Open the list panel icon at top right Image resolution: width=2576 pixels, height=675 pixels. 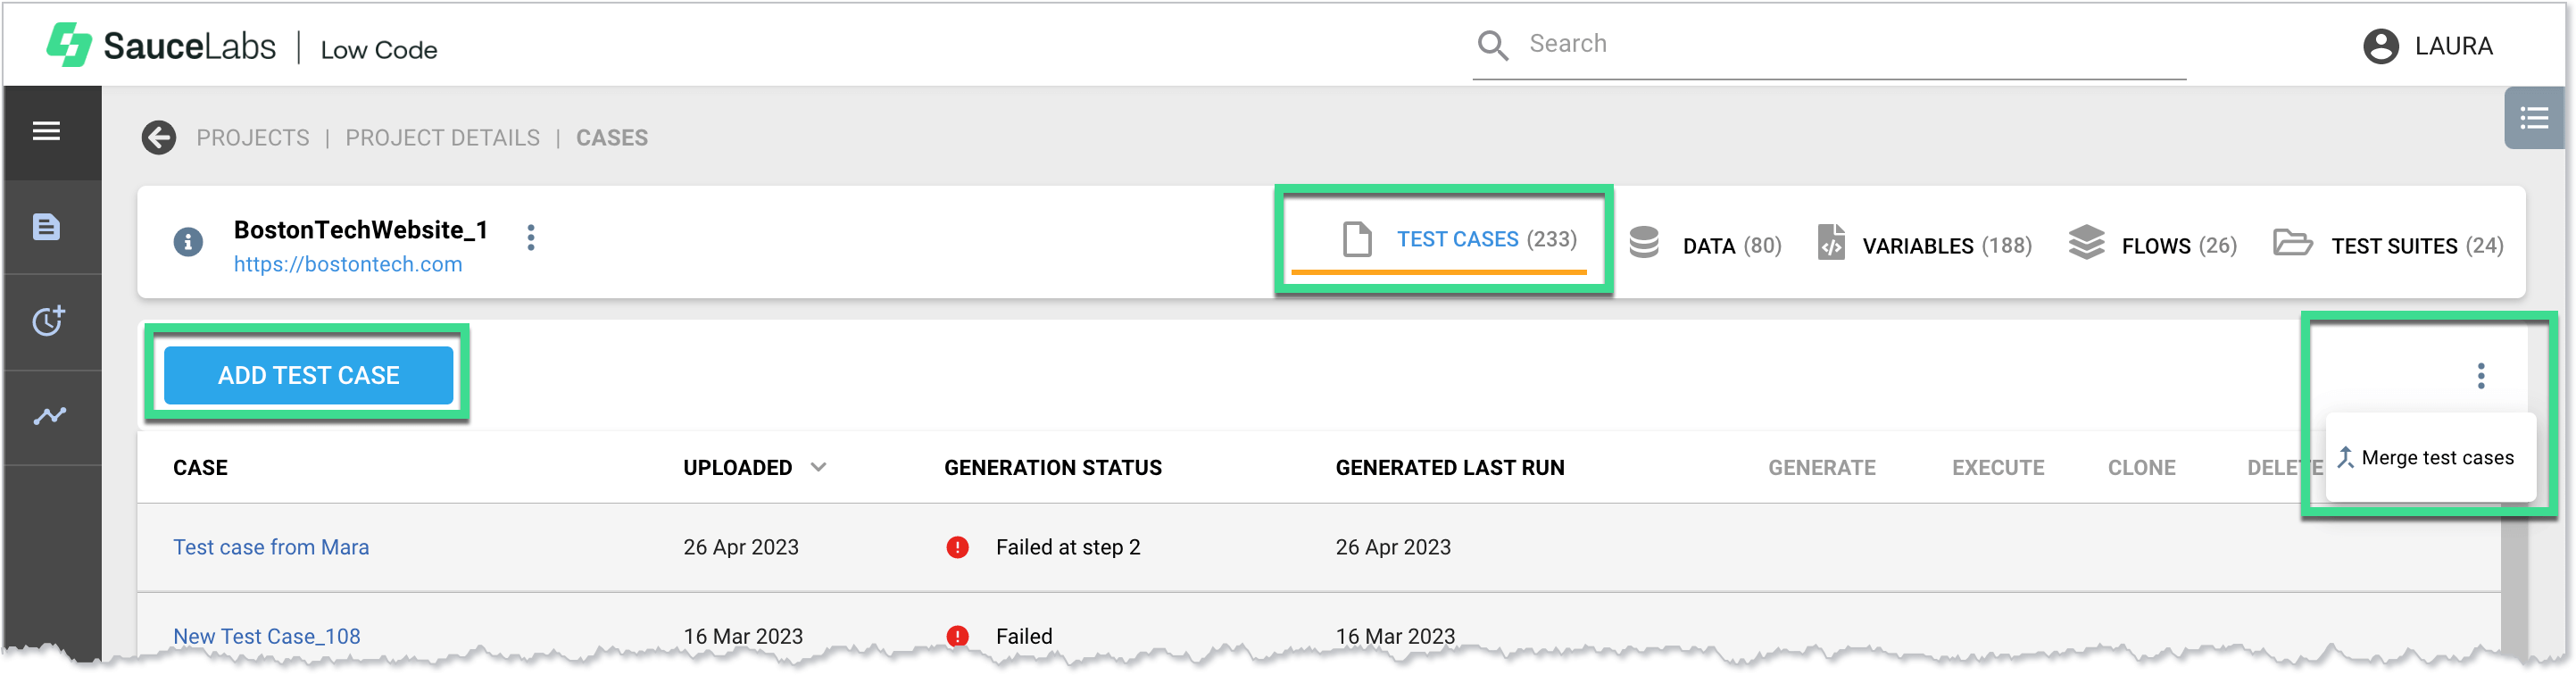(x=2533, y=119)
